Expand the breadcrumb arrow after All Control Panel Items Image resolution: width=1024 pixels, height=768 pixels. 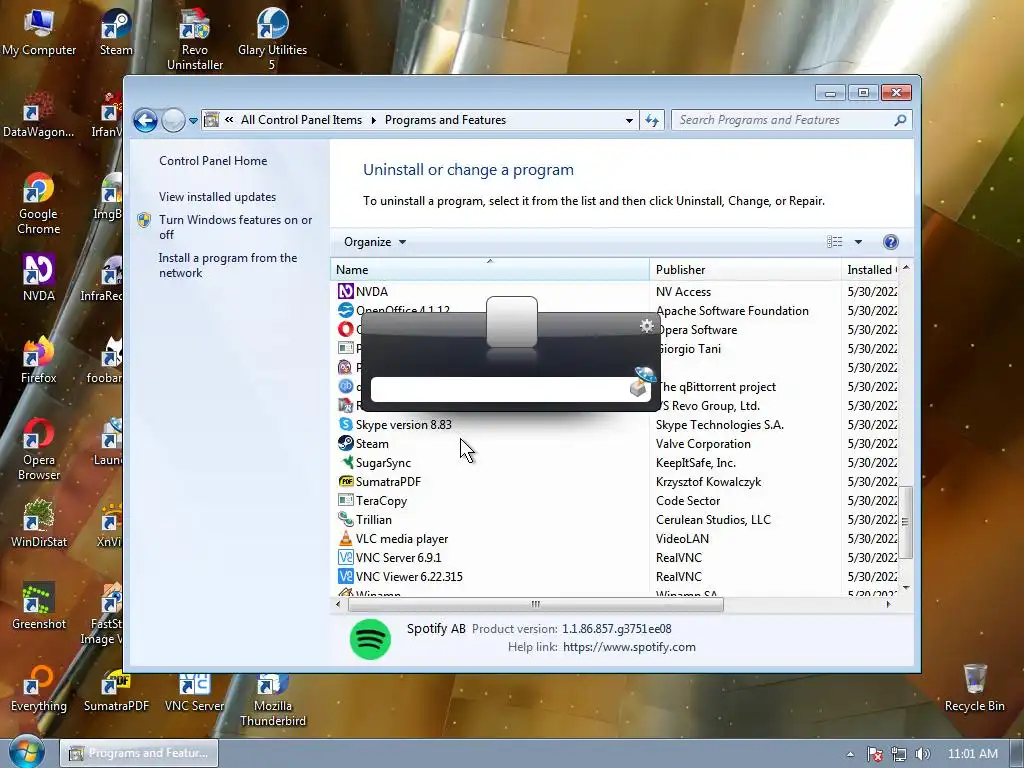click(x=374, y=120)
